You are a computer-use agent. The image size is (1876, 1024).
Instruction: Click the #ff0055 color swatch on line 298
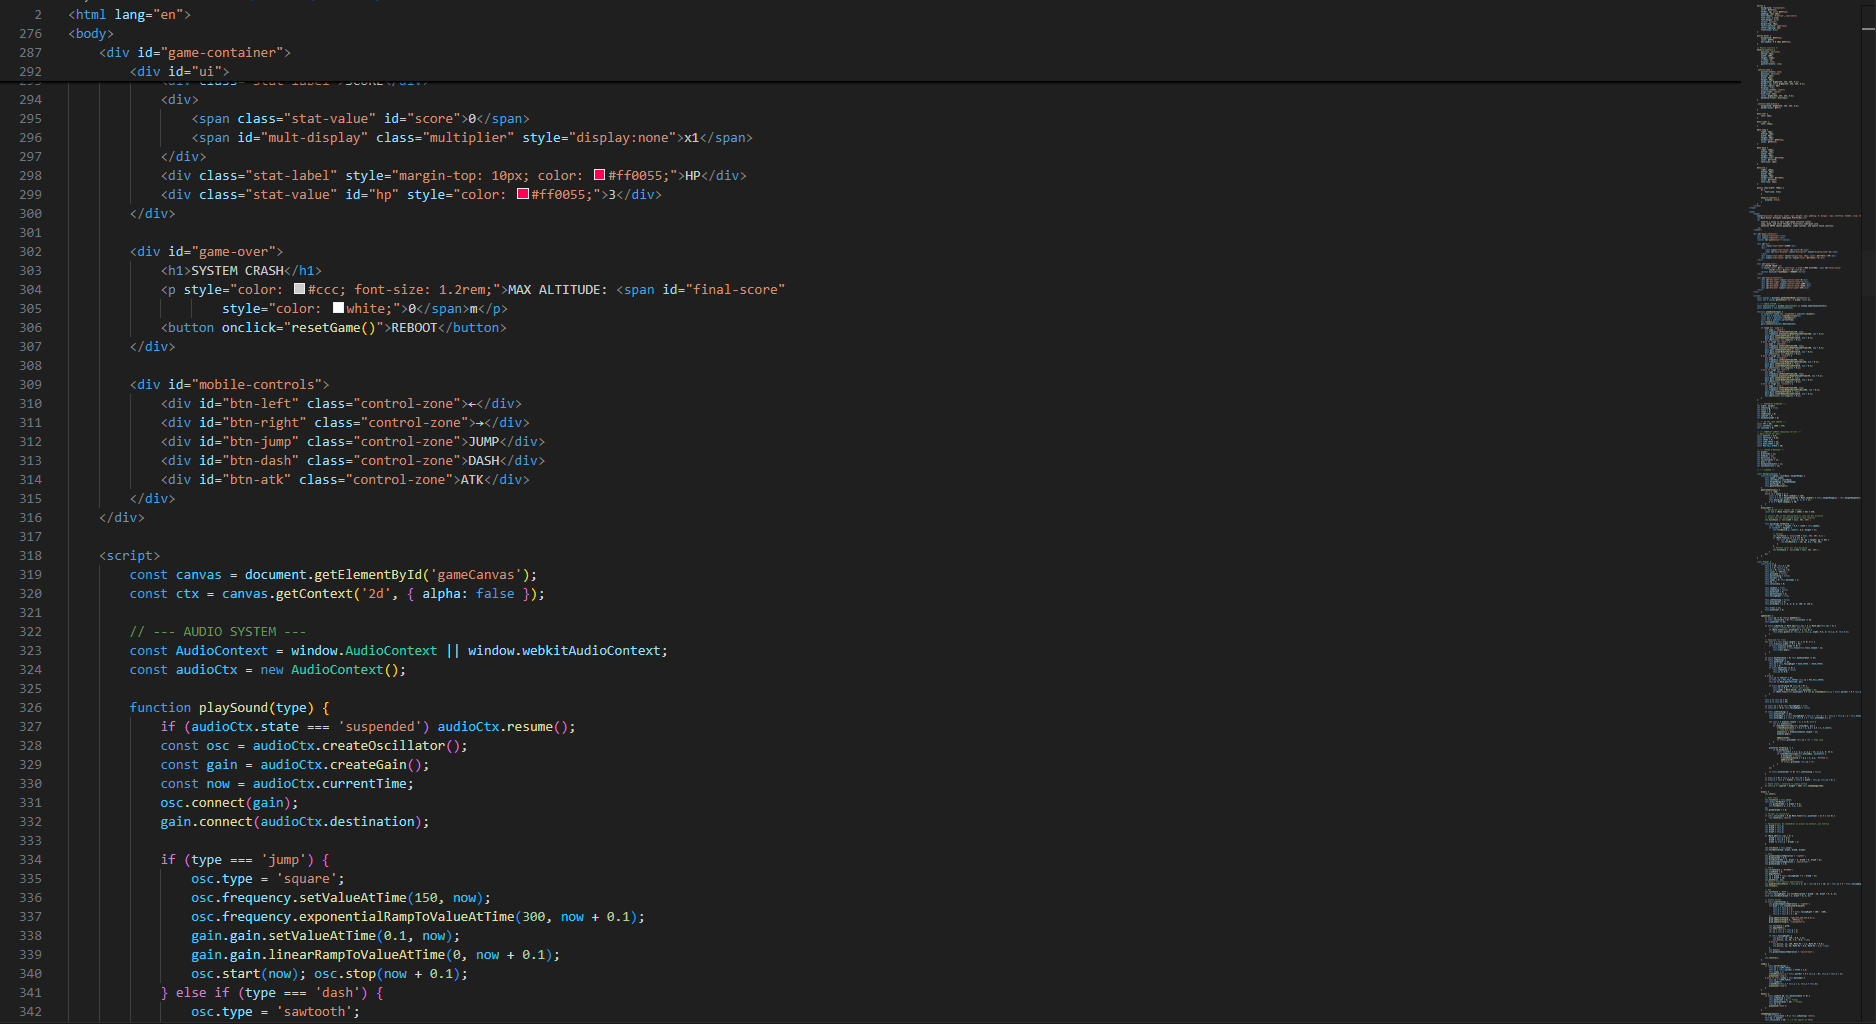point(599,175)
